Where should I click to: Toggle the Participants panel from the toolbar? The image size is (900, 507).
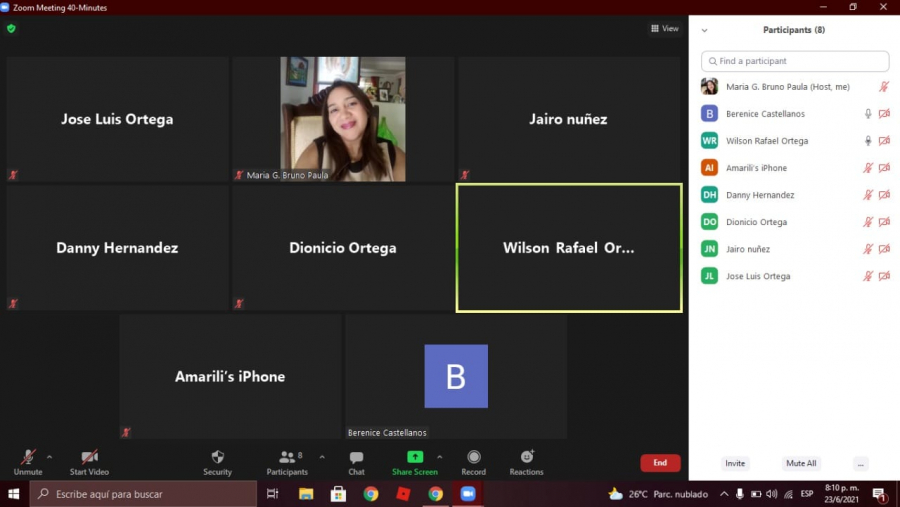point(287,461)
